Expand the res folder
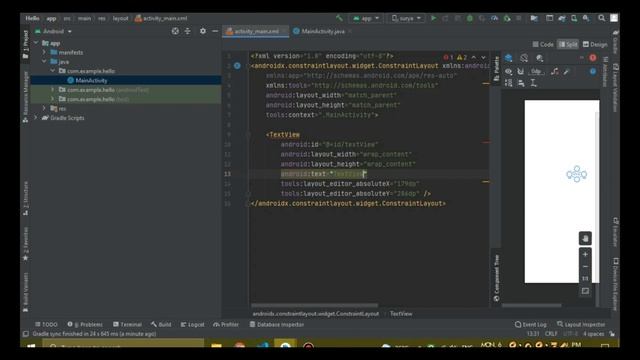The height and width of the screenshot is (360, 640). point(44,108)
